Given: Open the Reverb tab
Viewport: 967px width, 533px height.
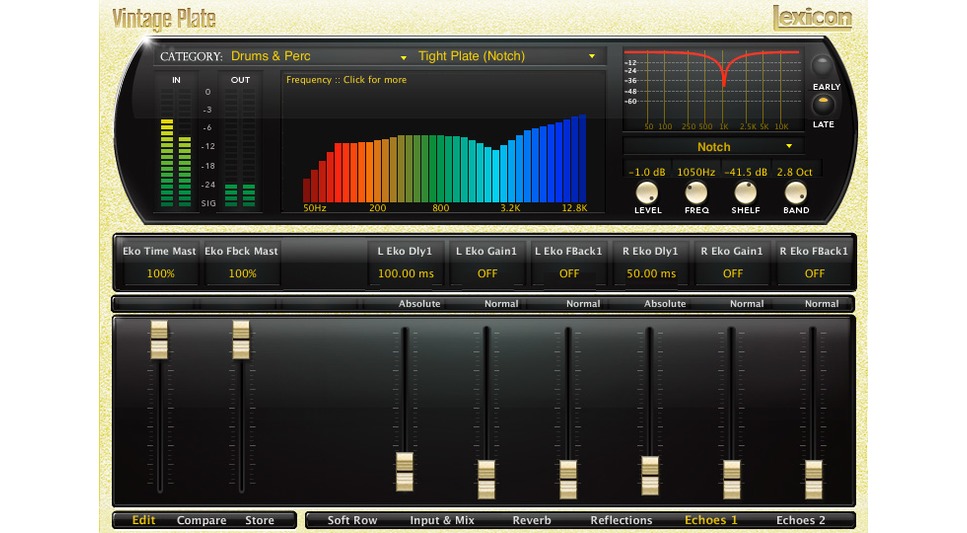Looking at the screenshot, I should coord(532,520).
